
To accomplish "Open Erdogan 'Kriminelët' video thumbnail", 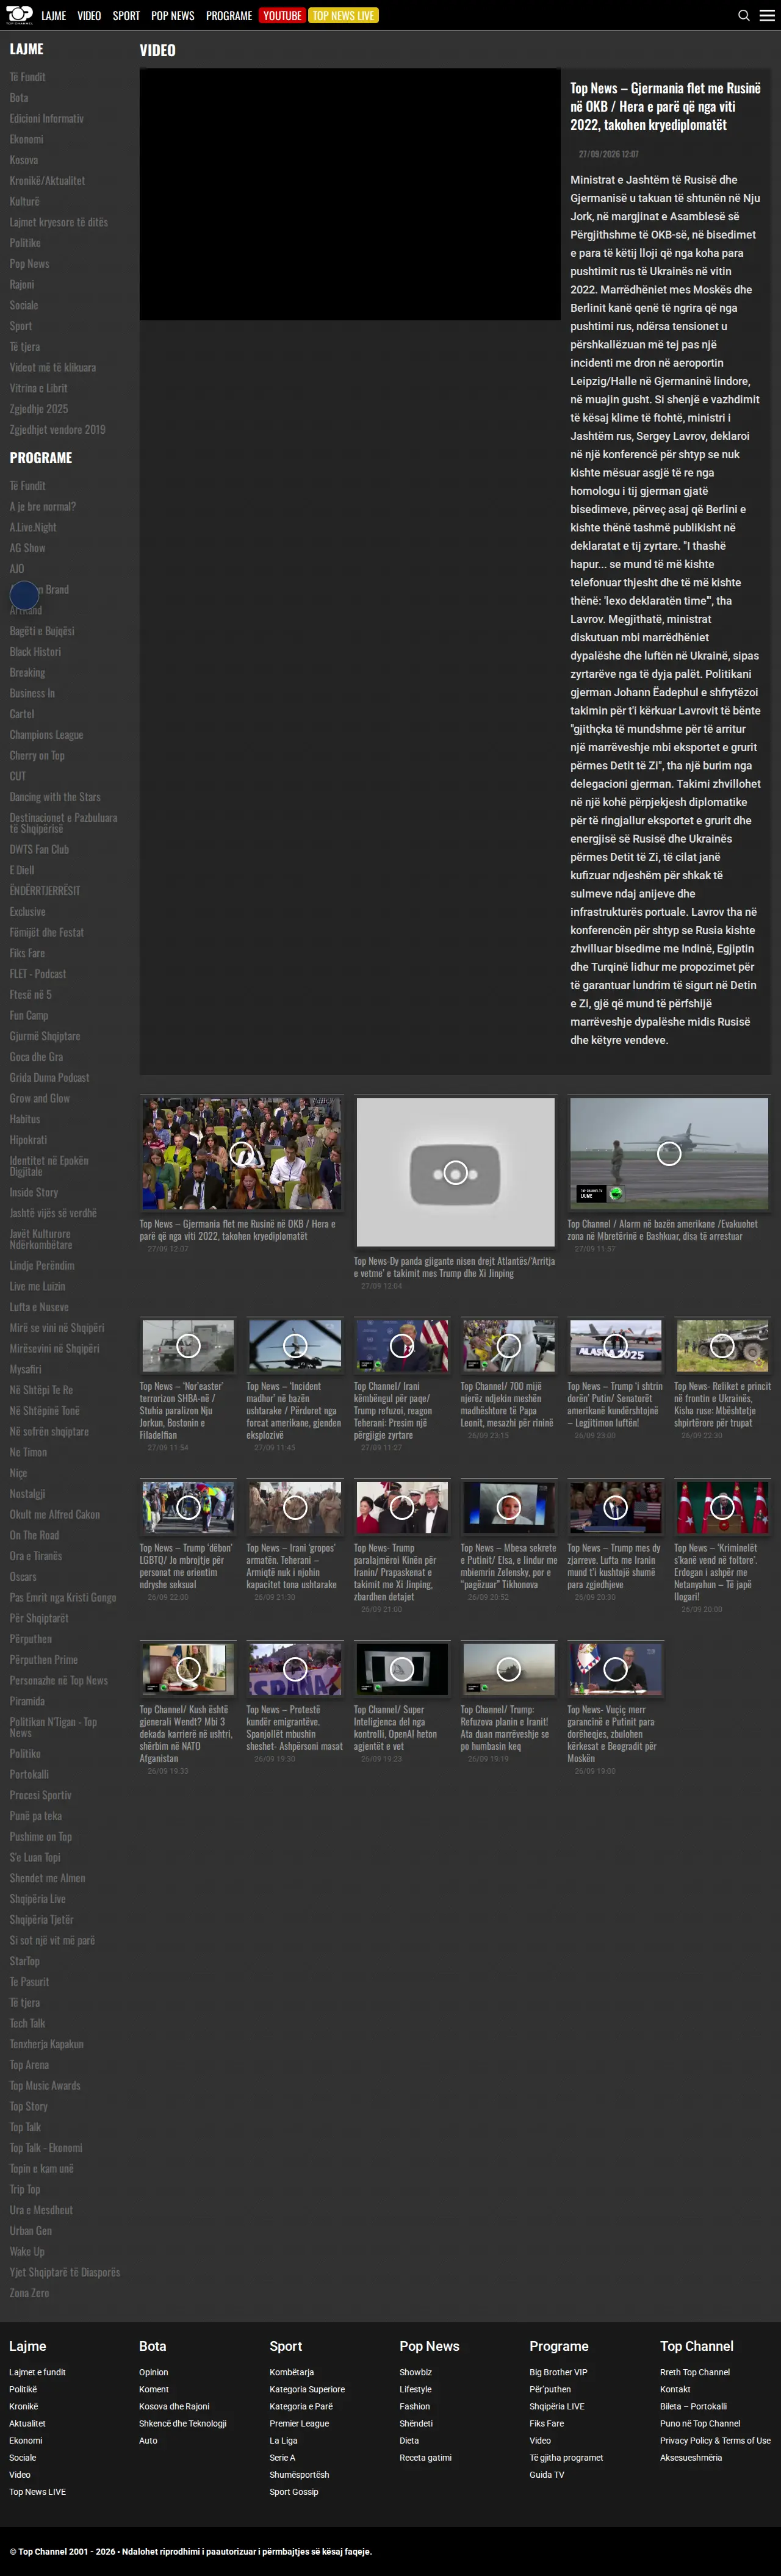I will 722,1507.
